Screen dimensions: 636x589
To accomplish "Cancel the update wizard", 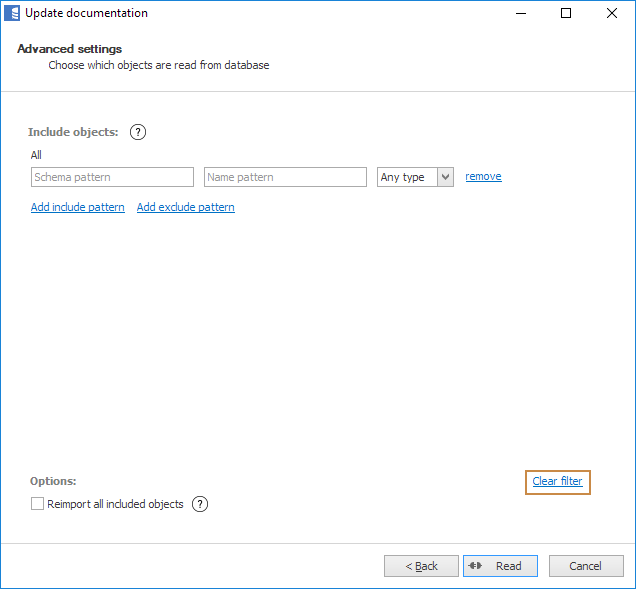I will click(585, 566).
